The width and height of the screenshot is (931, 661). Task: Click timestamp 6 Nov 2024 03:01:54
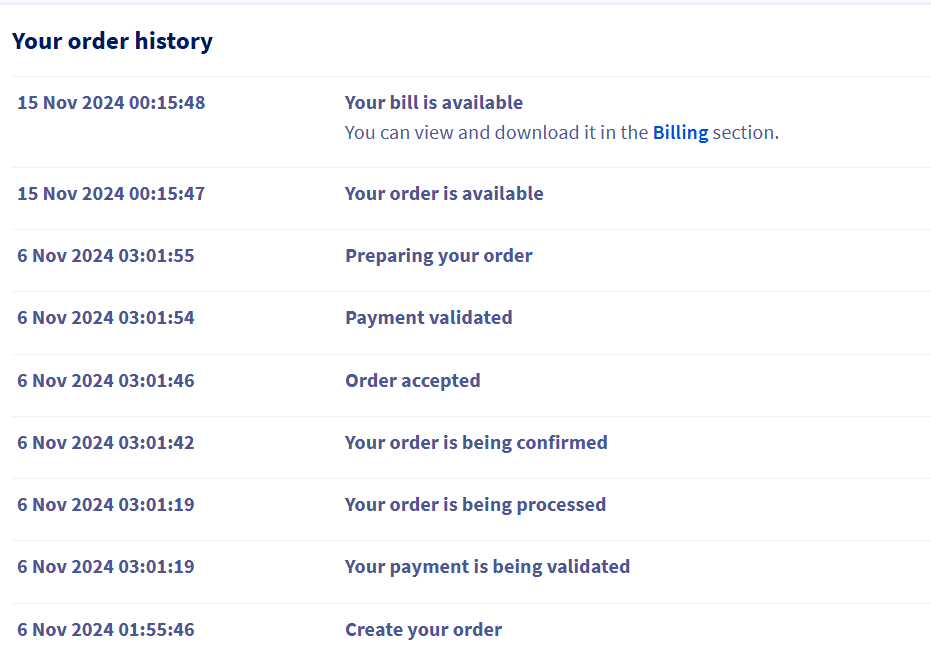(106, 318)
